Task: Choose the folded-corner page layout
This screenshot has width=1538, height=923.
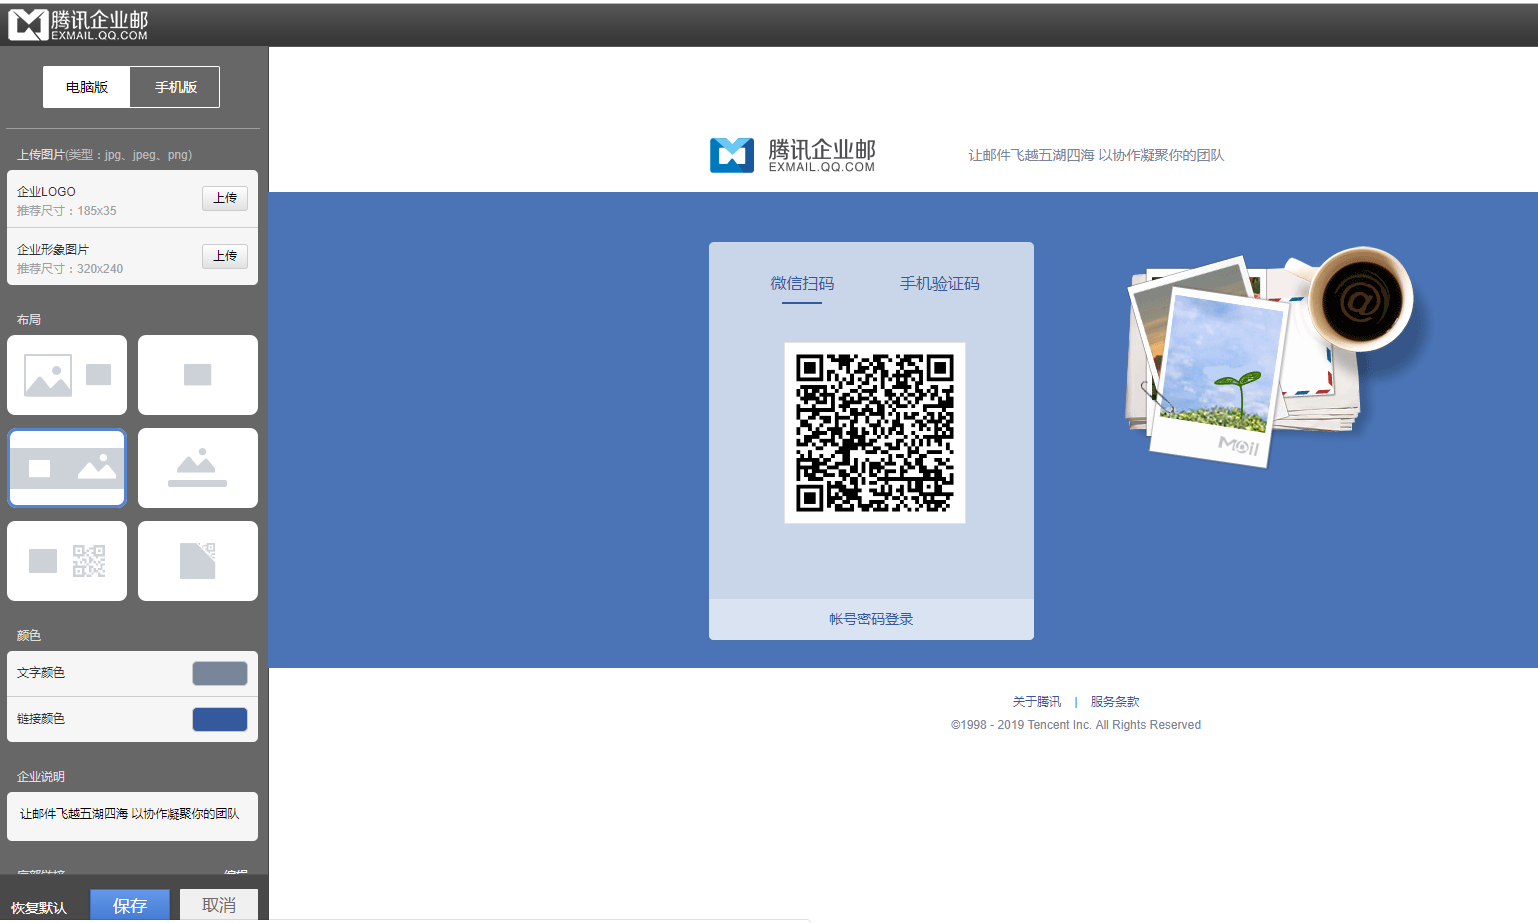Action: pyautogui.click(x=198, y=561)
